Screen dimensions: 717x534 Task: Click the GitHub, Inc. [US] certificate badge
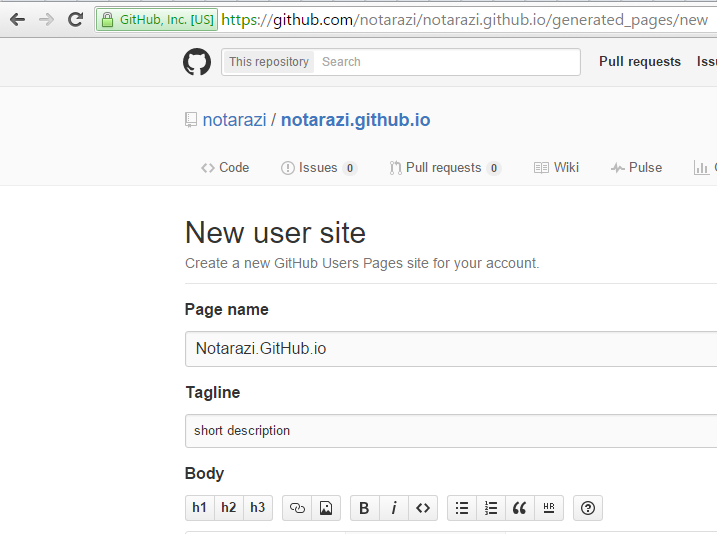click(x=157, y=20)
